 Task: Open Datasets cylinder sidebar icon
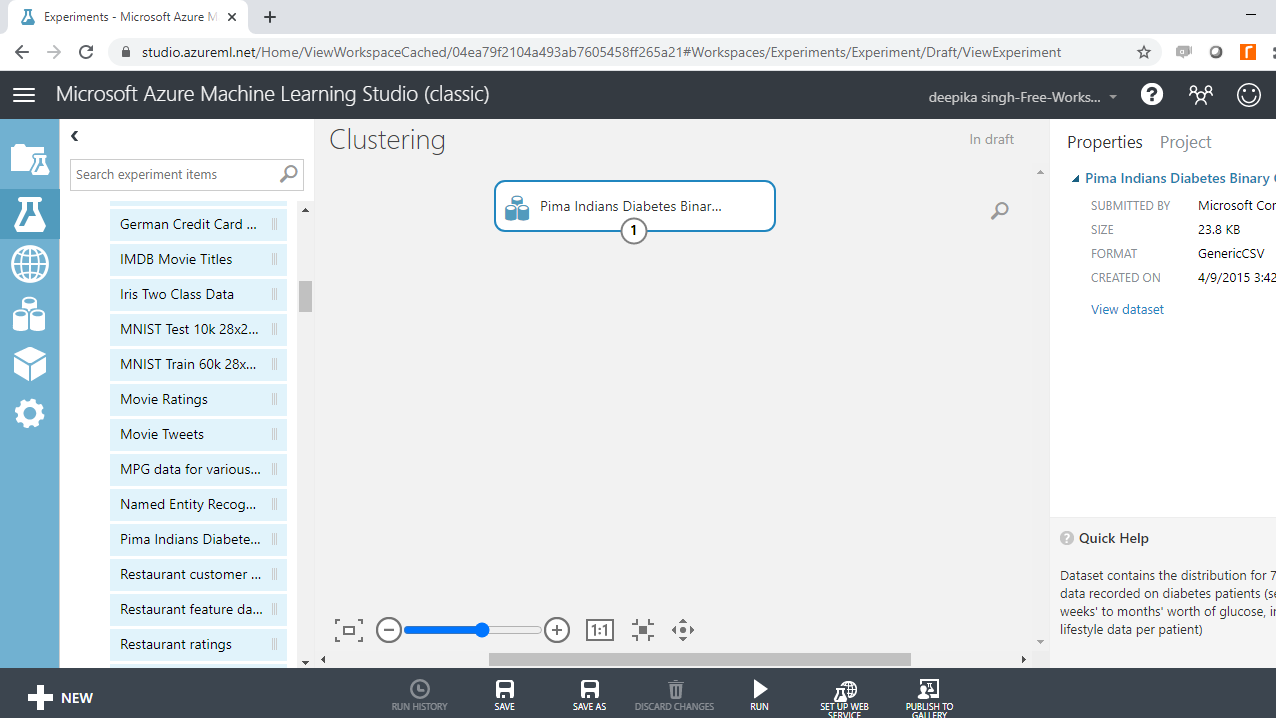29,315
